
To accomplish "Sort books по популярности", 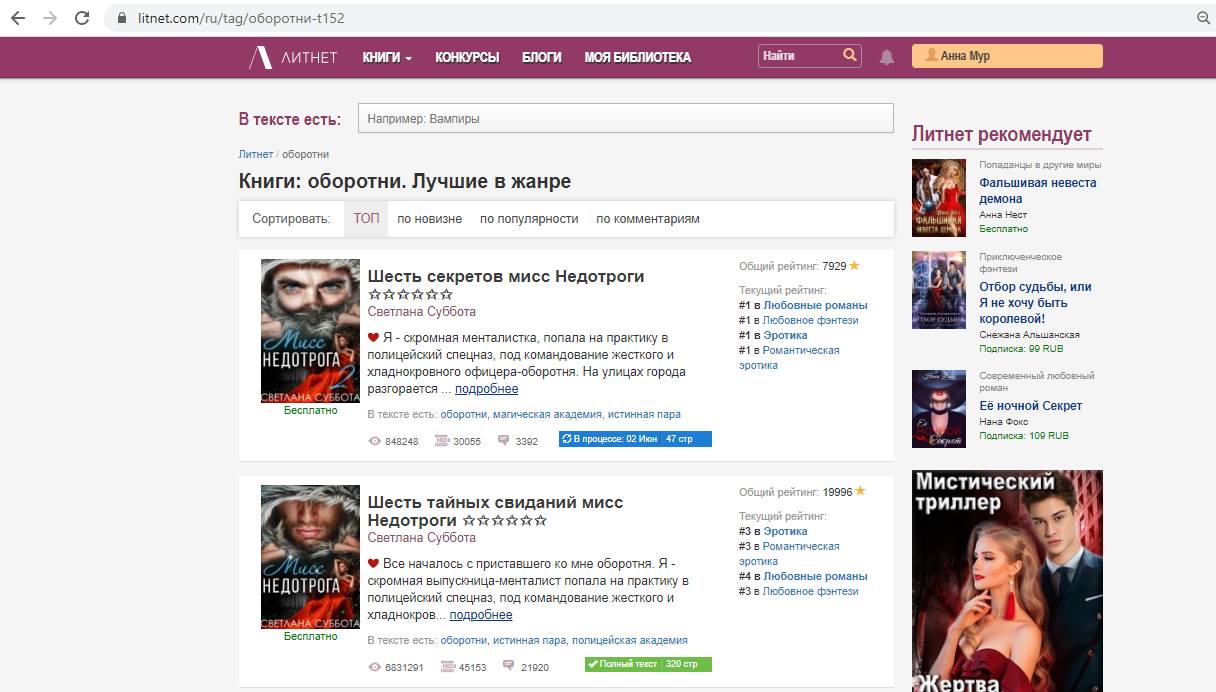I will pos(529,219).
